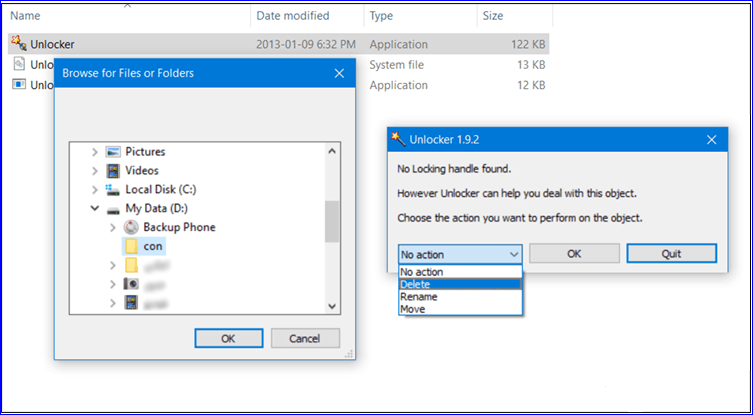Image resolution: width=753 pixels, height=415 pixels.
Task: Click the 12 KB size cell
Action: 532,85
